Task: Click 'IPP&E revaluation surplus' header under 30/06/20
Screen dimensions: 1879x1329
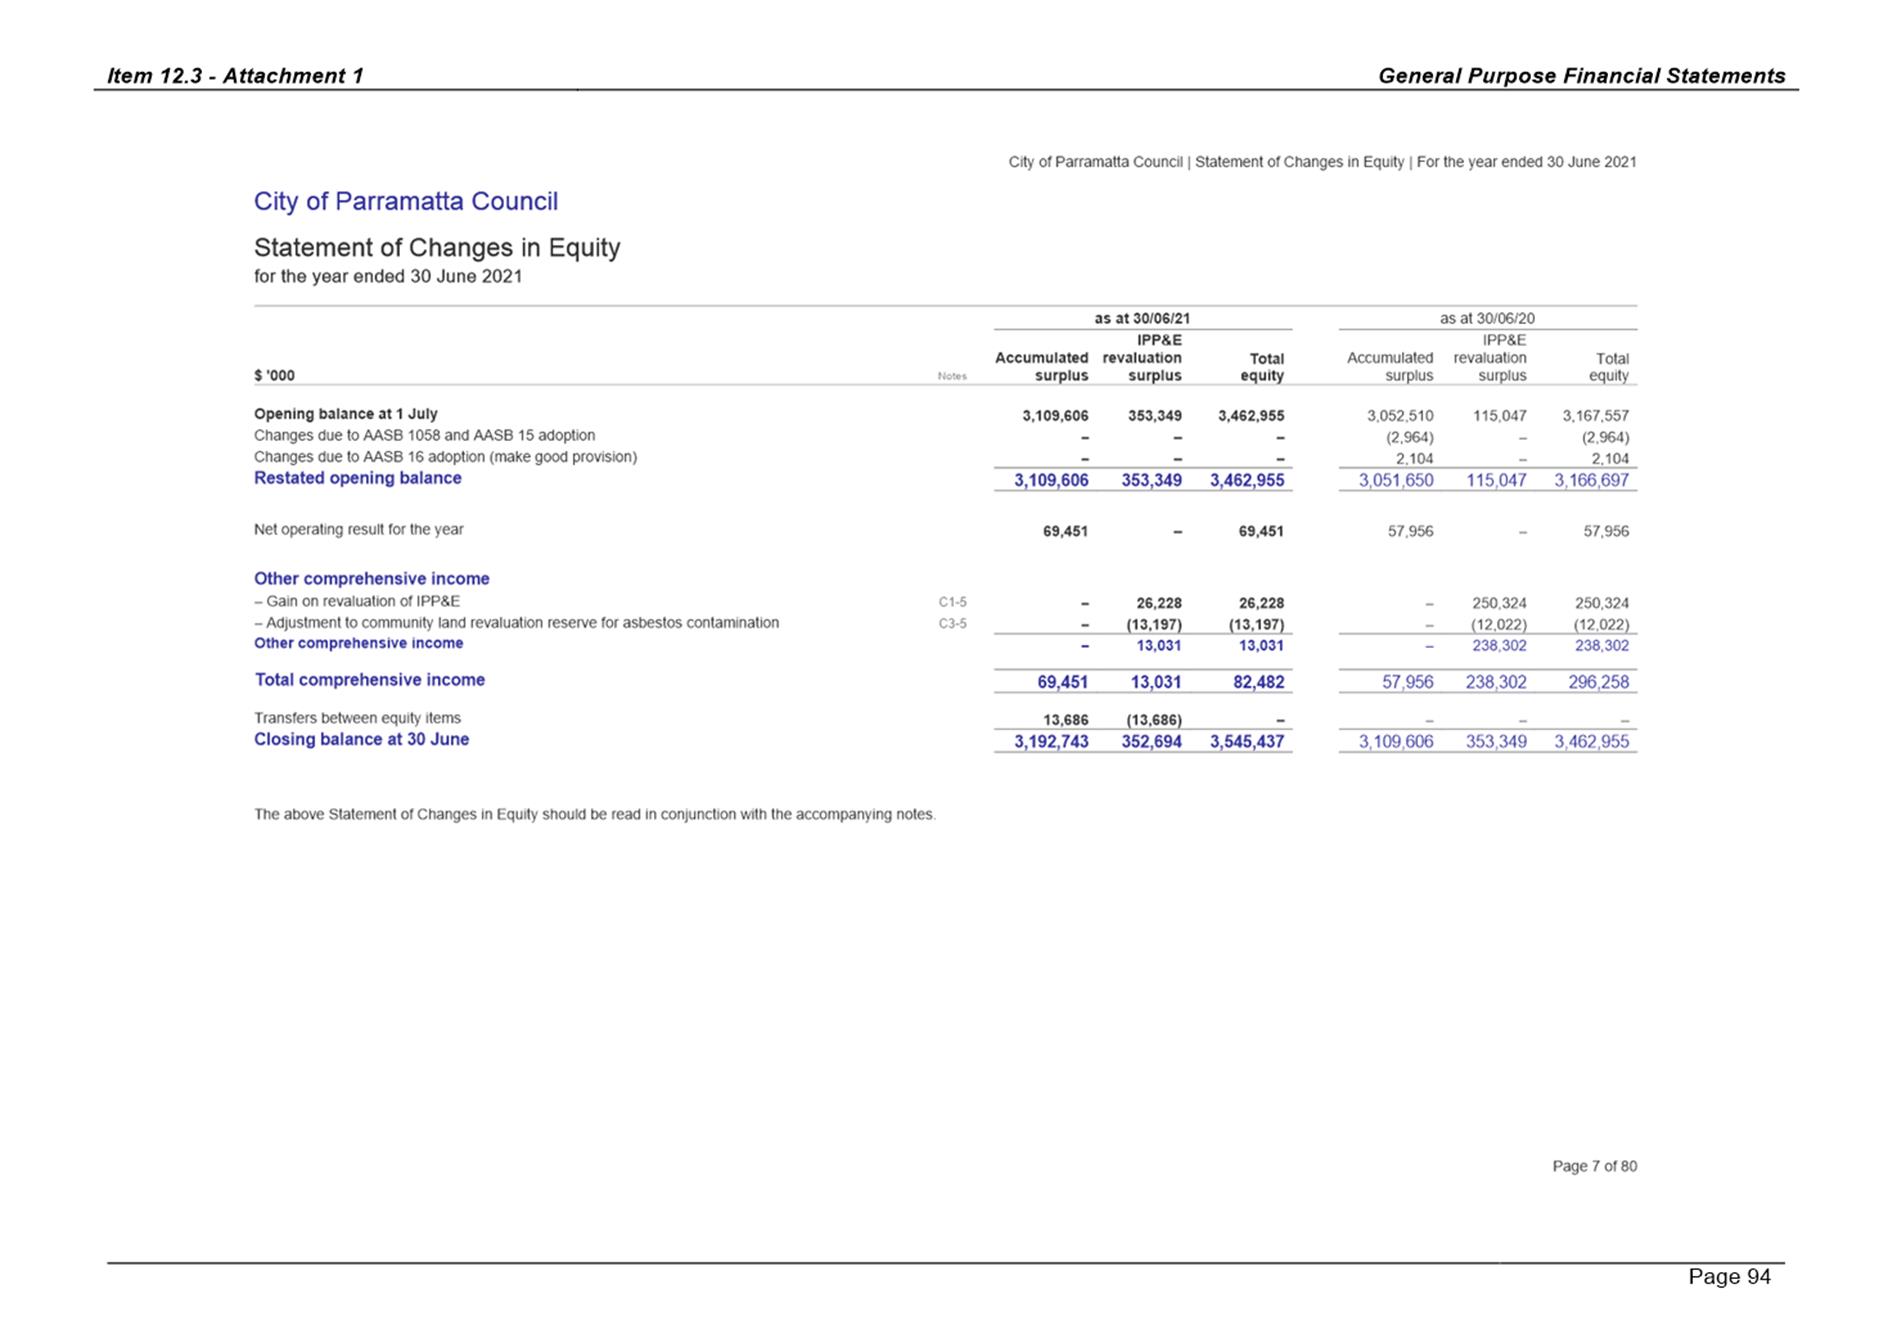Action: tap(1490, 358)
